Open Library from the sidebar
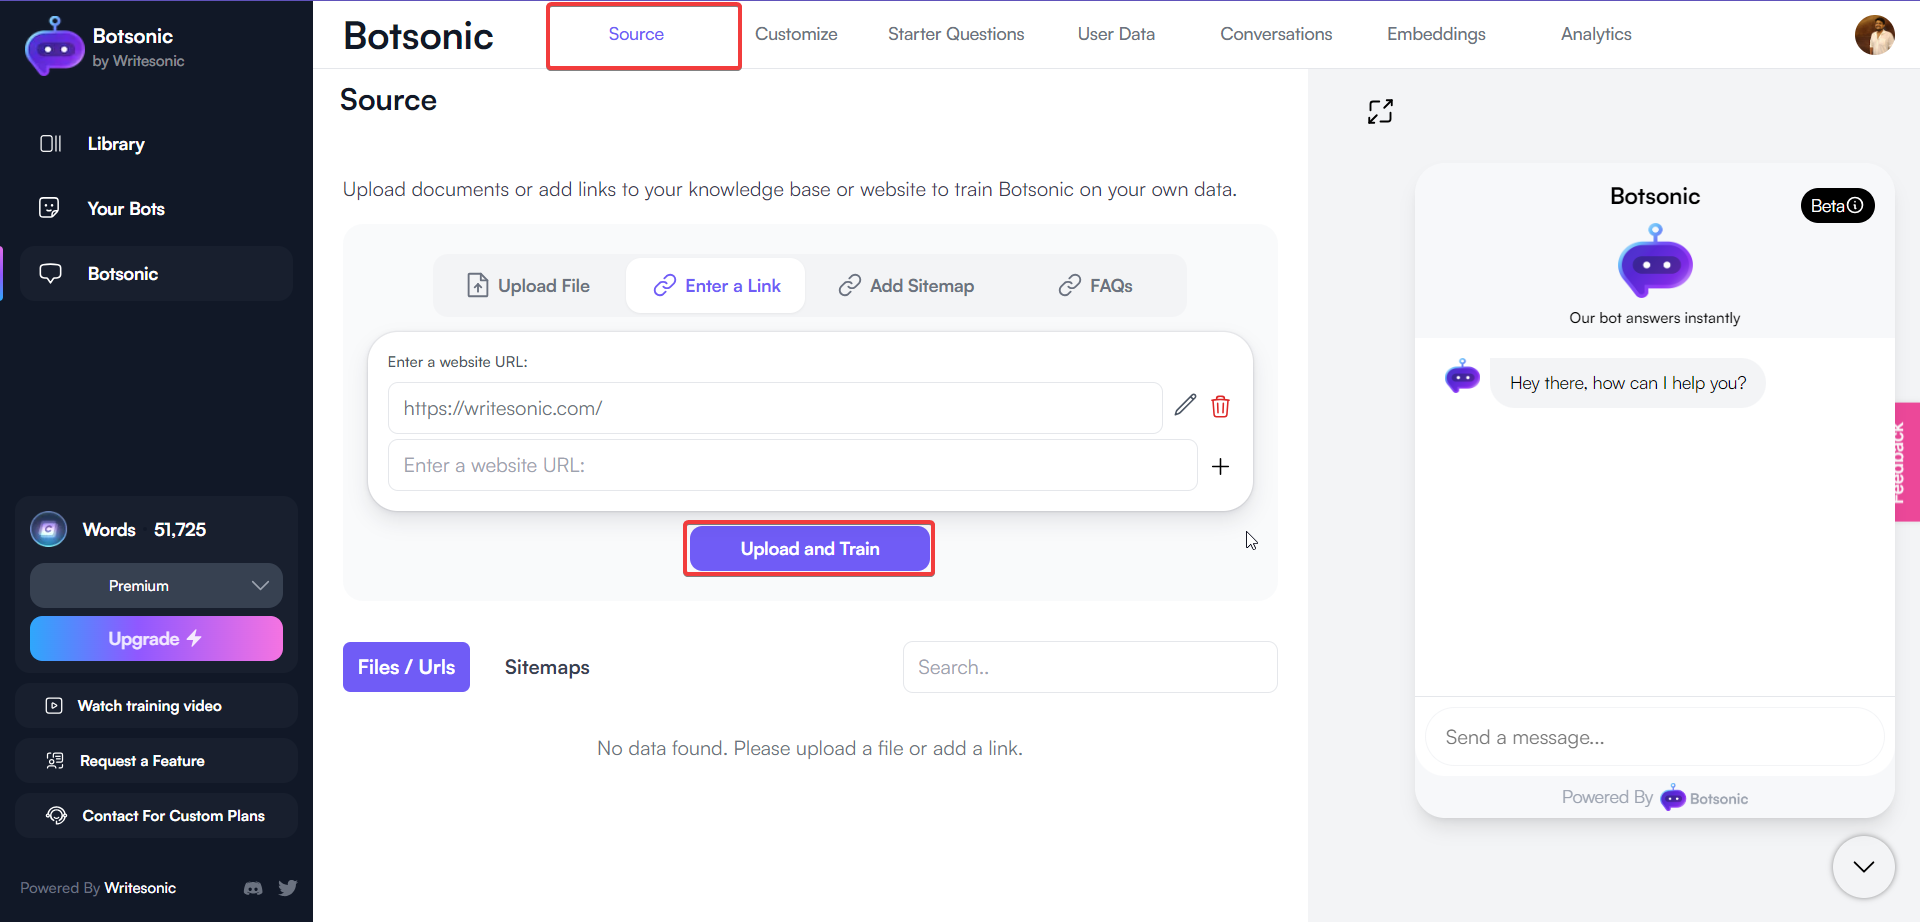Screen dimensions: 1920x922 click(x=115, y=143)
